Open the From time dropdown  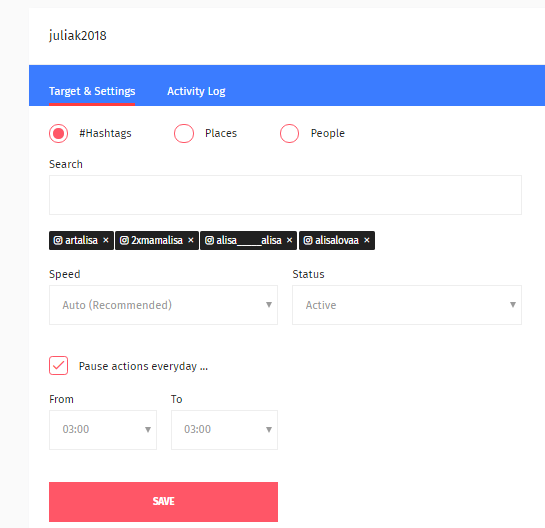click(x=103, y=430)
